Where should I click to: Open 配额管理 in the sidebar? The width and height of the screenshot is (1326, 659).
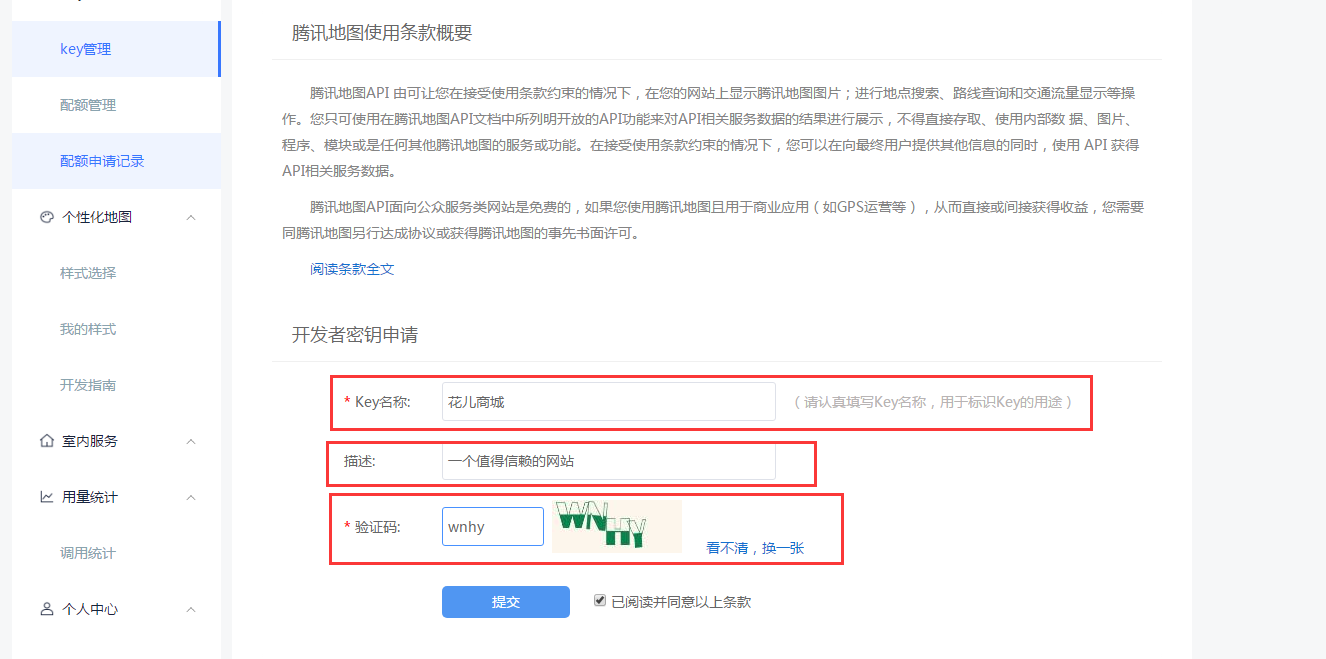click(88, 105)
